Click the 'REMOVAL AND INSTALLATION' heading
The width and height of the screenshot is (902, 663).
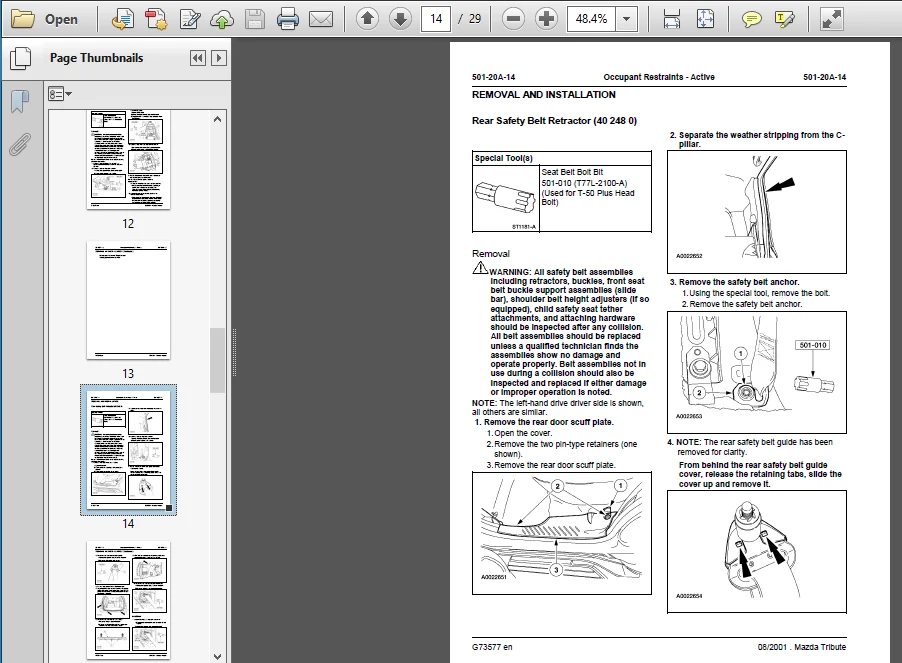click(x=544, y=95)
